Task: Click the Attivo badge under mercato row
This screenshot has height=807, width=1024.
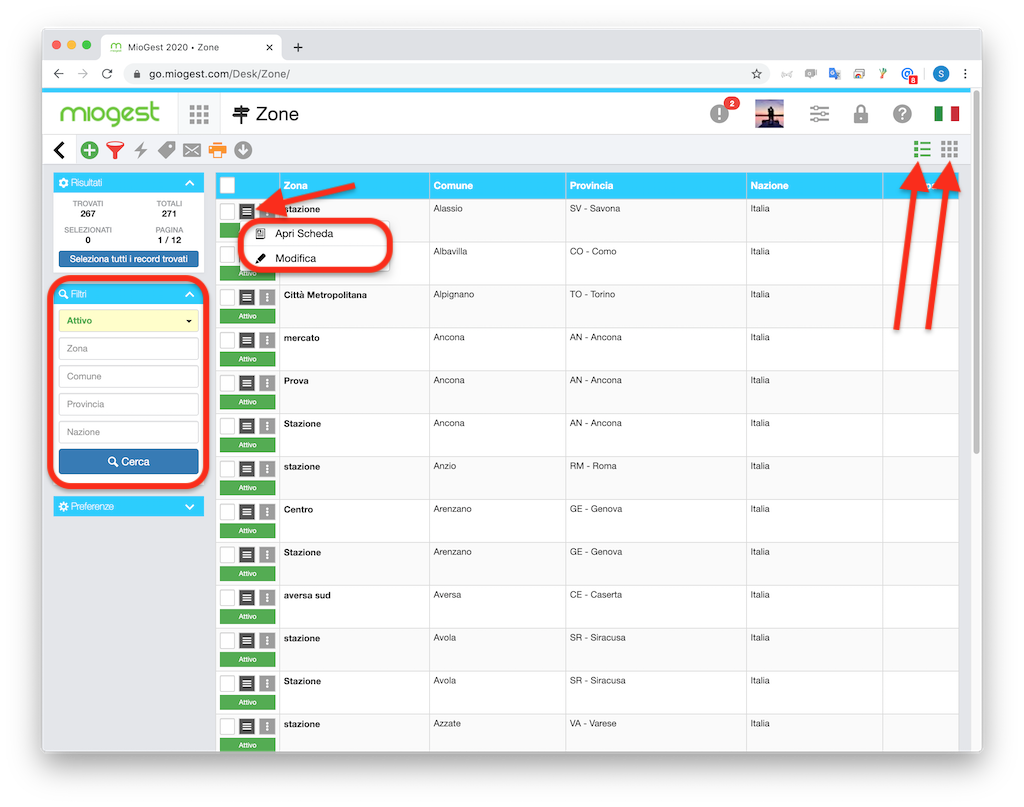Action: (248, 359)
